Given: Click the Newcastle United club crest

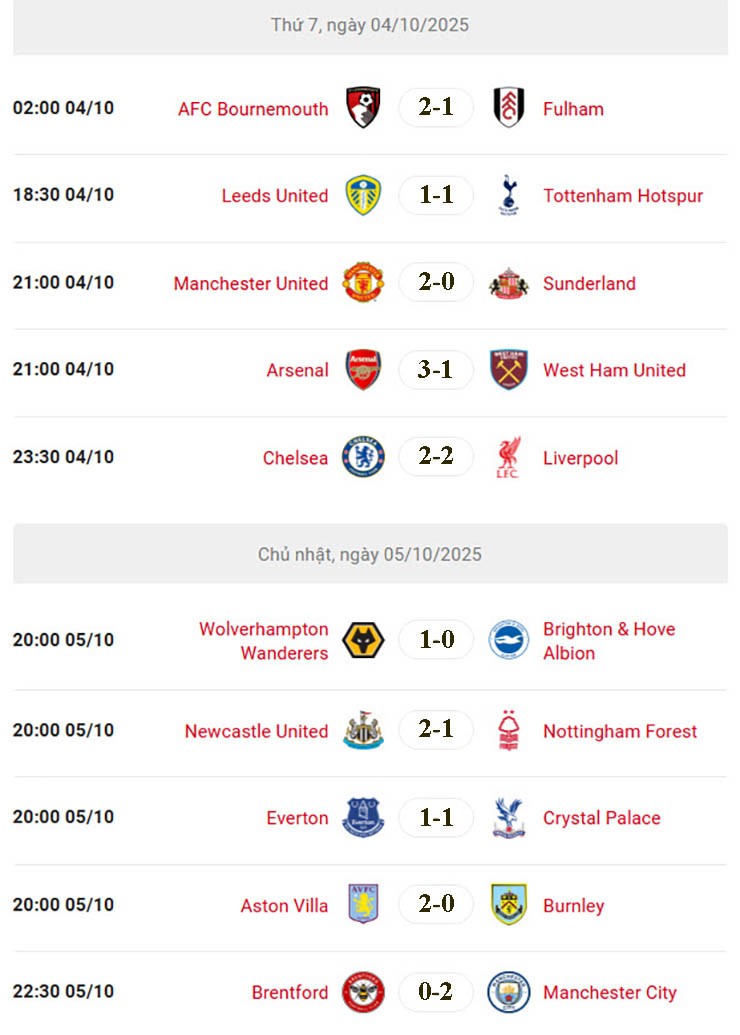Looking at the screenshot, I should 362,730.
